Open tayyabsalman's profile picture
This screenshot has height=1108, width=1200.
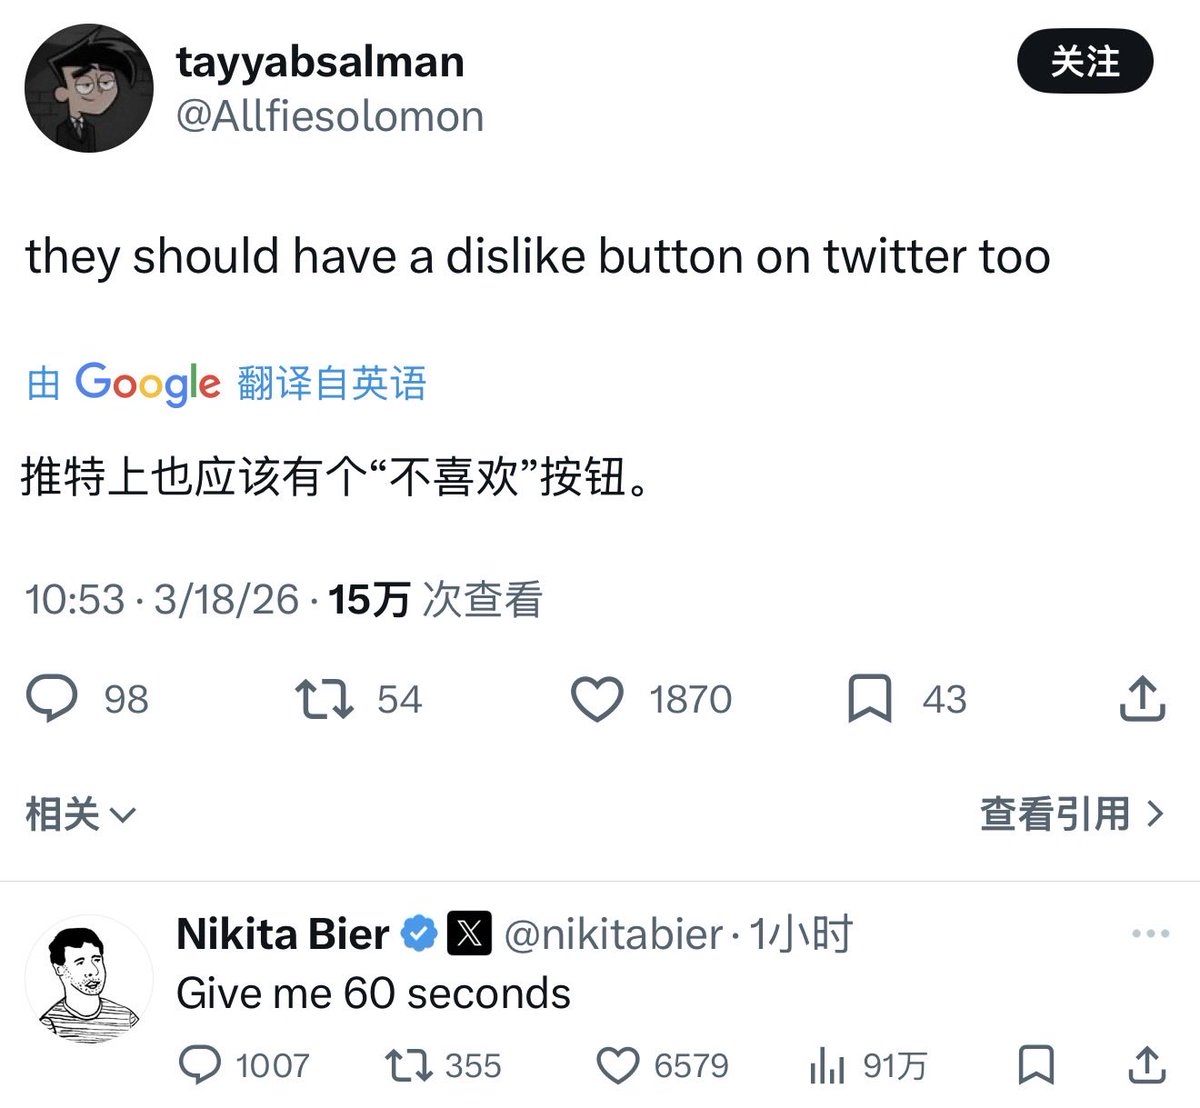[89, 88]
